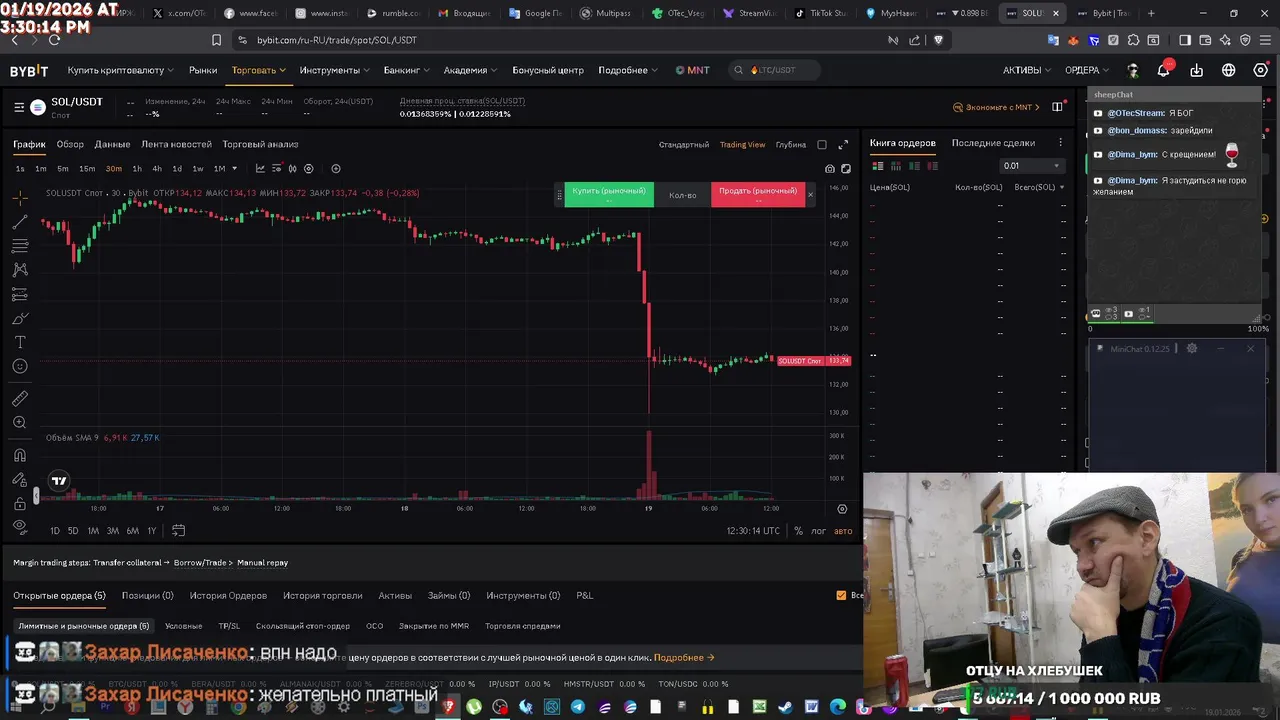Select the crosshair cursor tool

tap(20, 197)
